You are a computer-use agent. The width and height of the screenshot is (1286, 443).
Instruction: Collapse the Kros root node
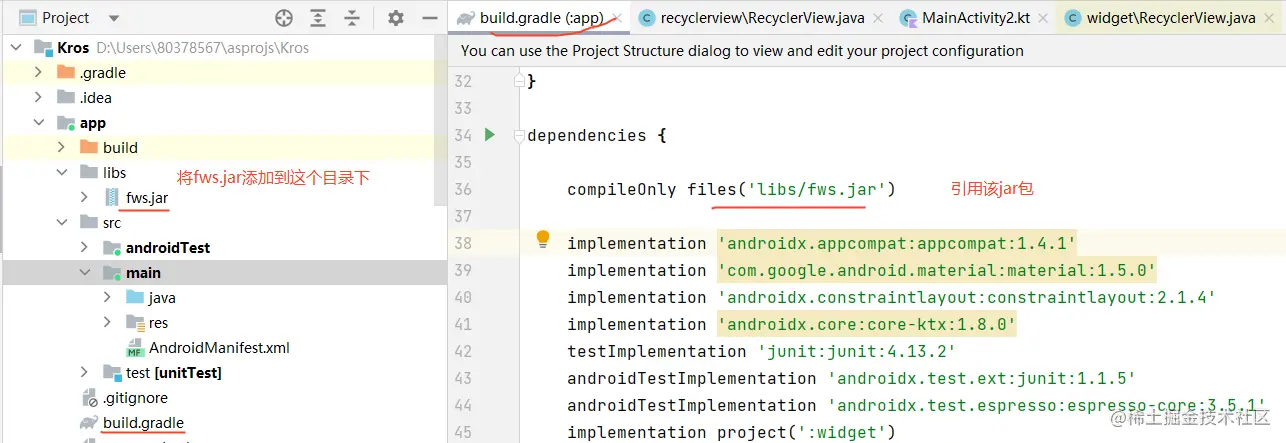(16, 47)
